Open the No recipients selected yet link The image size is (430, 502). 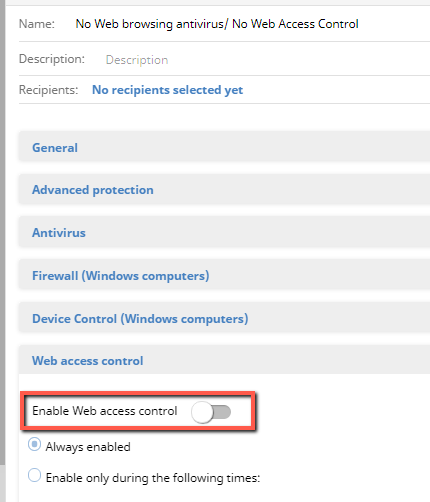coord(167,90)
